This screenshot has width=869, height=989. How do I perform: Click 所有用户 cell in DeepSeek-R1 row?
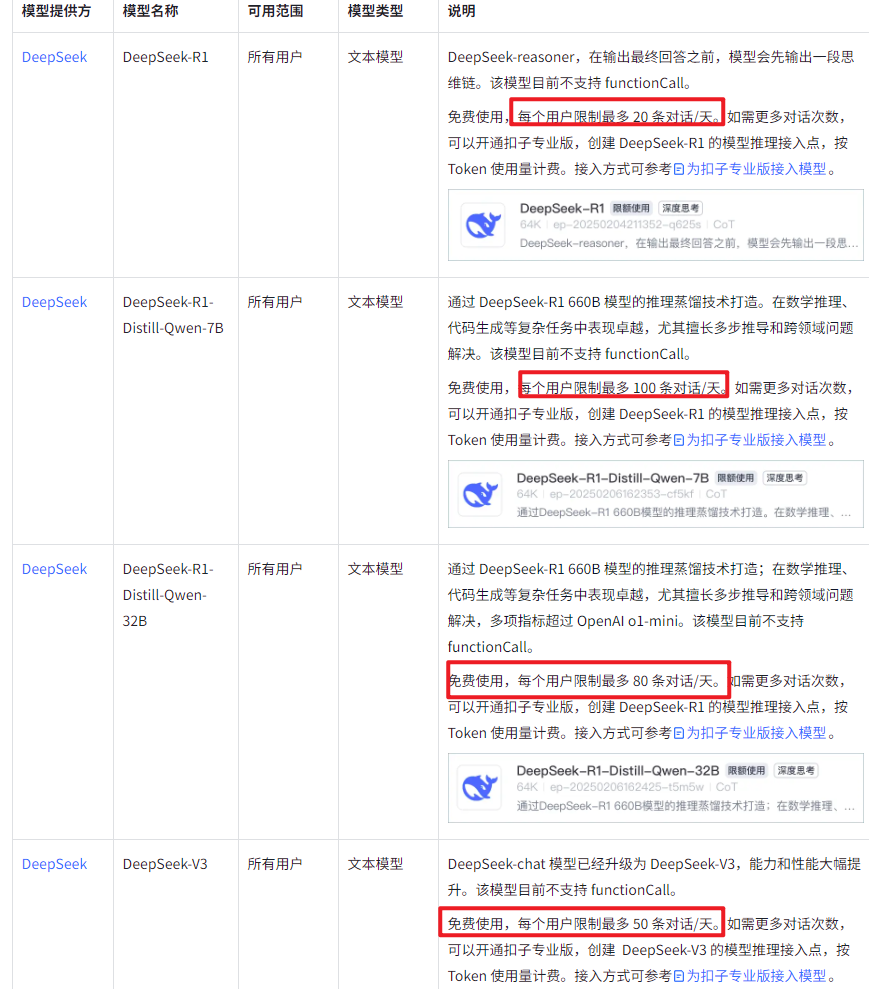pyautogui.click(x=275, y=57)
